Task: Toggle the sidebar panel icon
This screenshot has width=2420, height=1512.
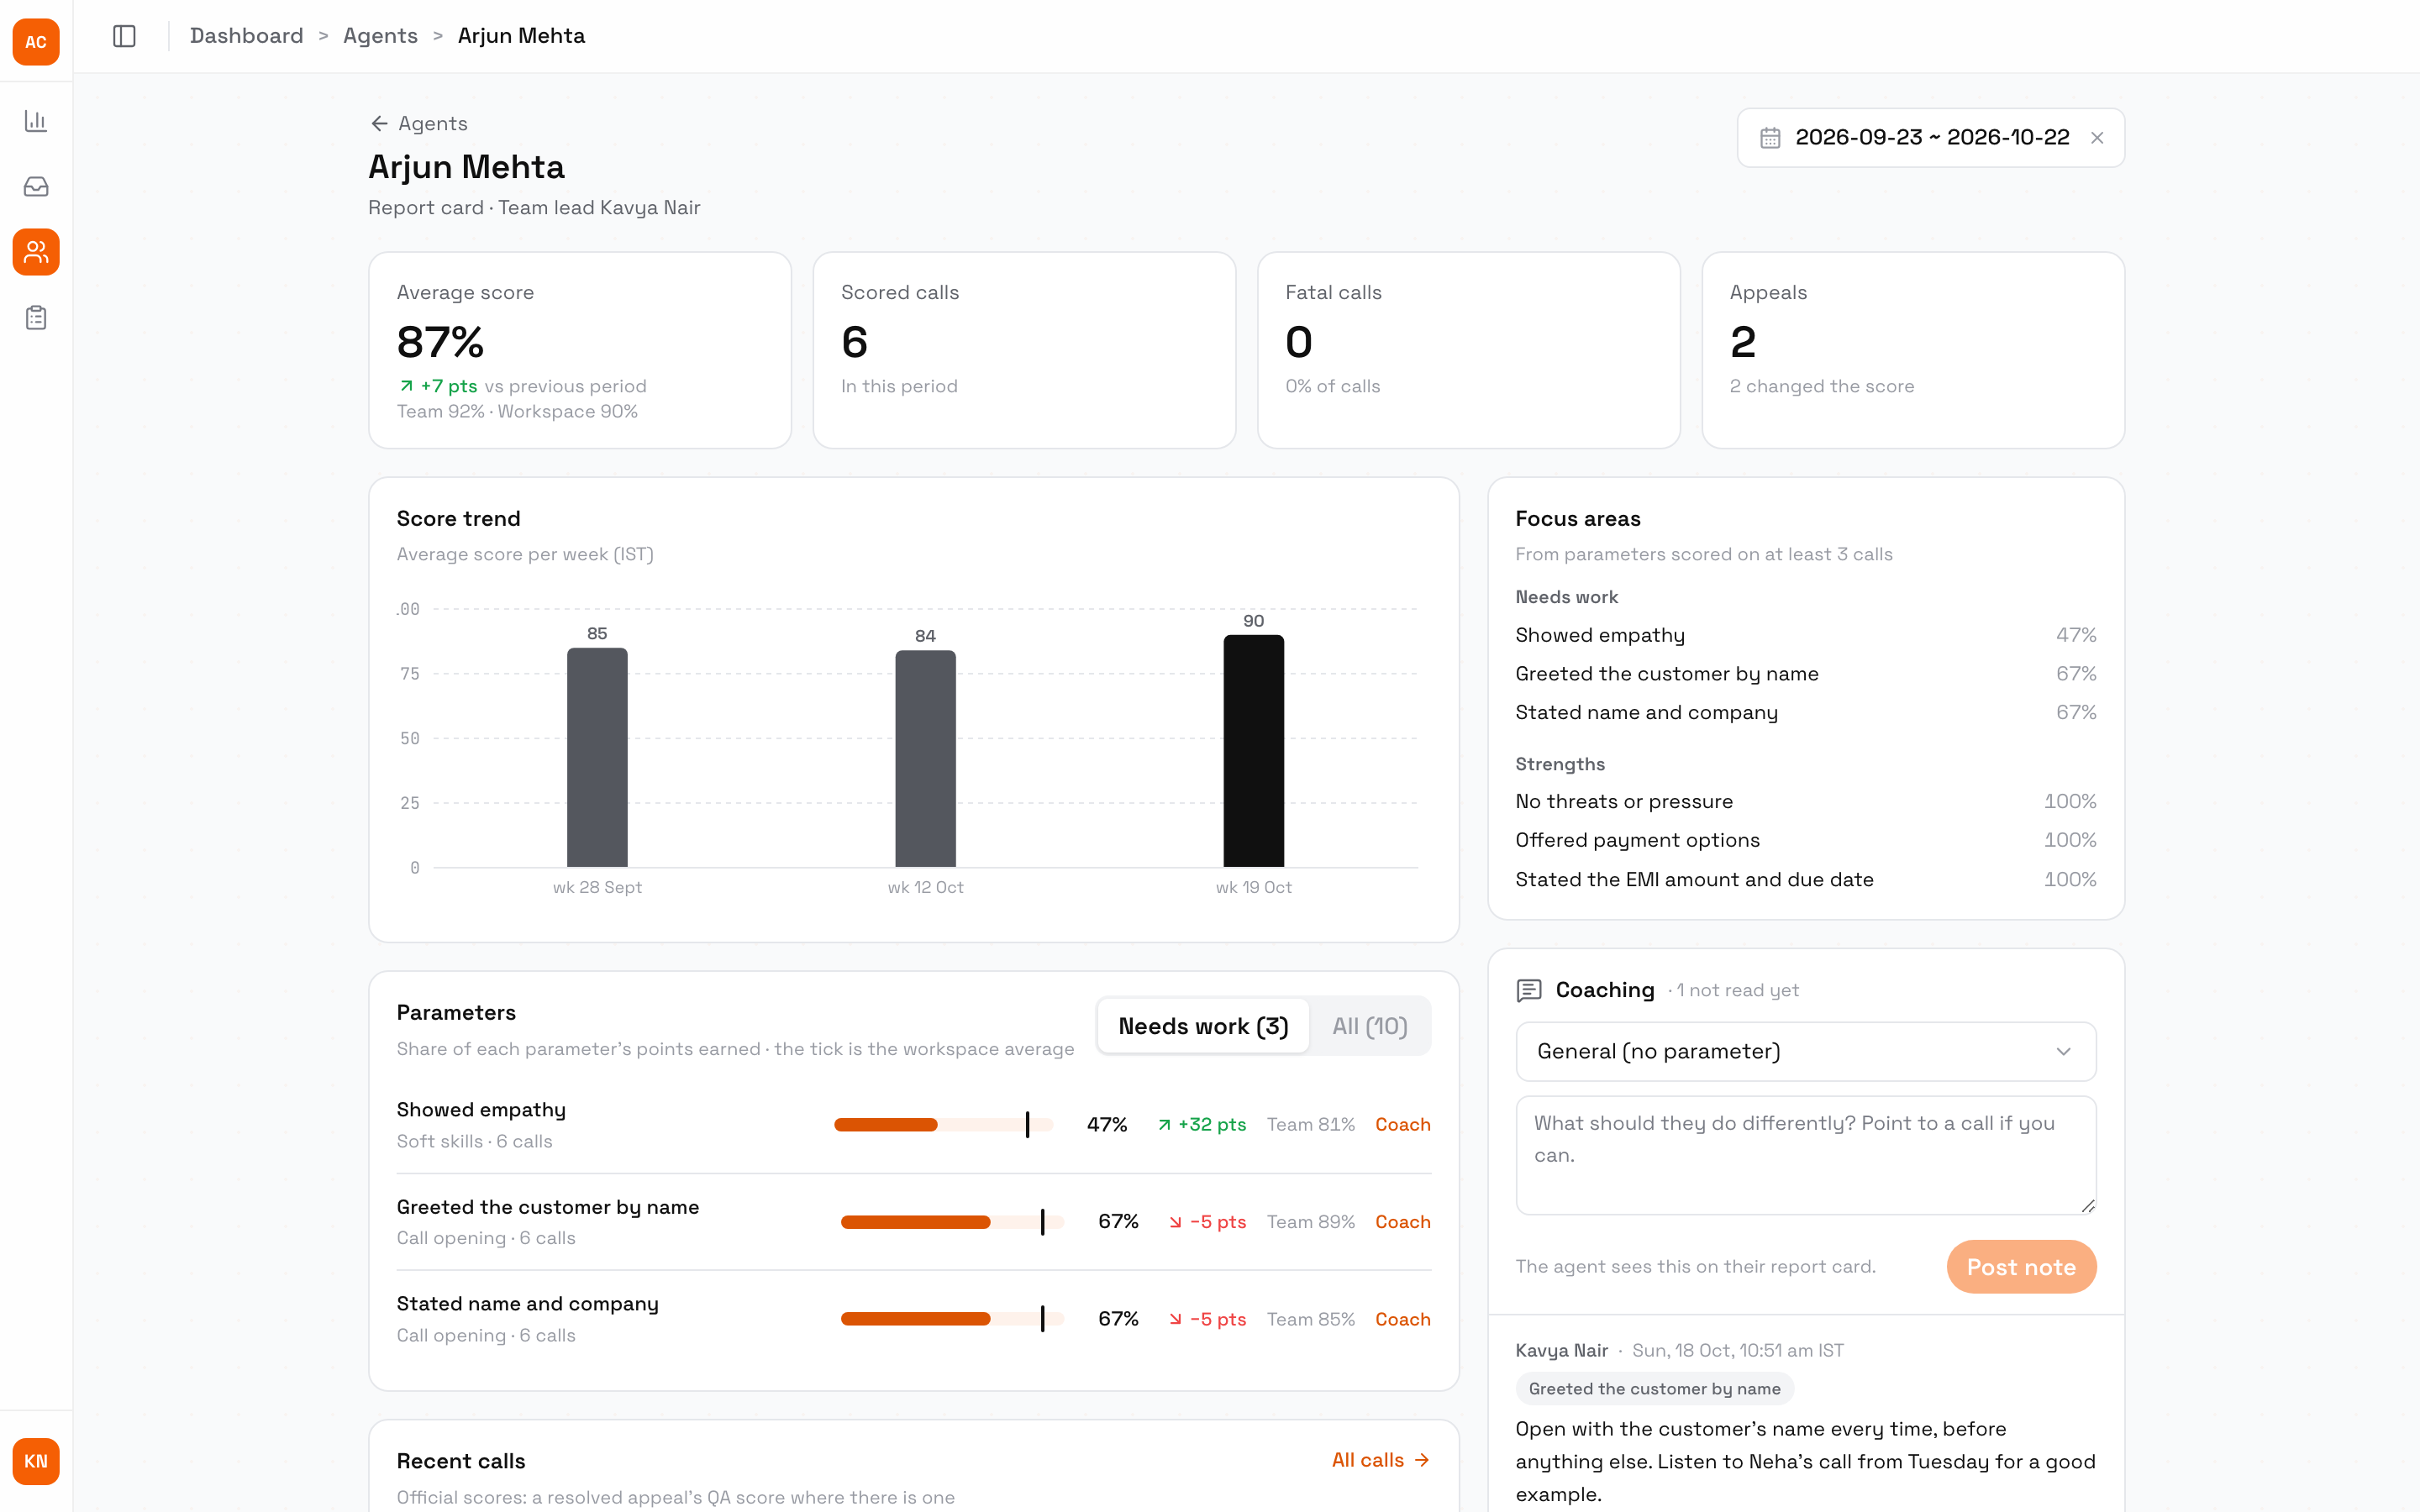Action: pos(124,36)
